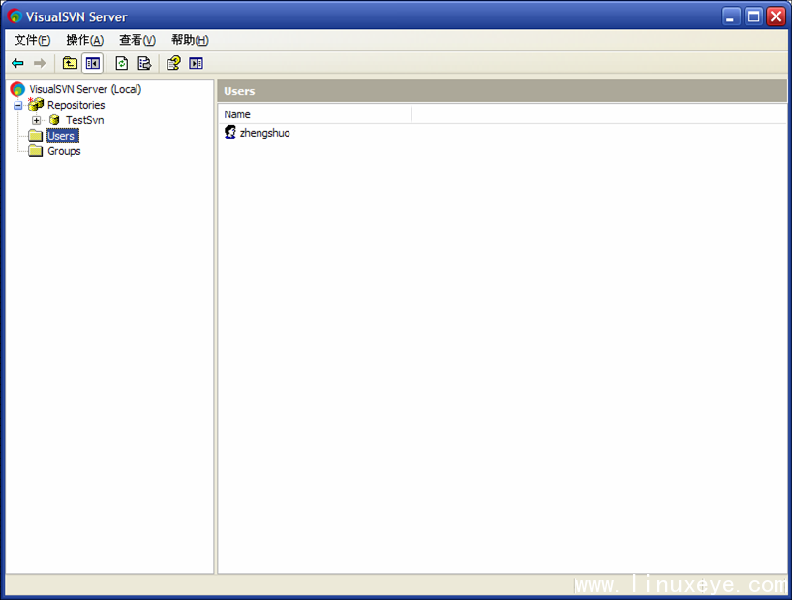Toggle the Show/Hide Action Pane icon
The height and width of the screenshot is (600, 792).
(x=196, y=63)
